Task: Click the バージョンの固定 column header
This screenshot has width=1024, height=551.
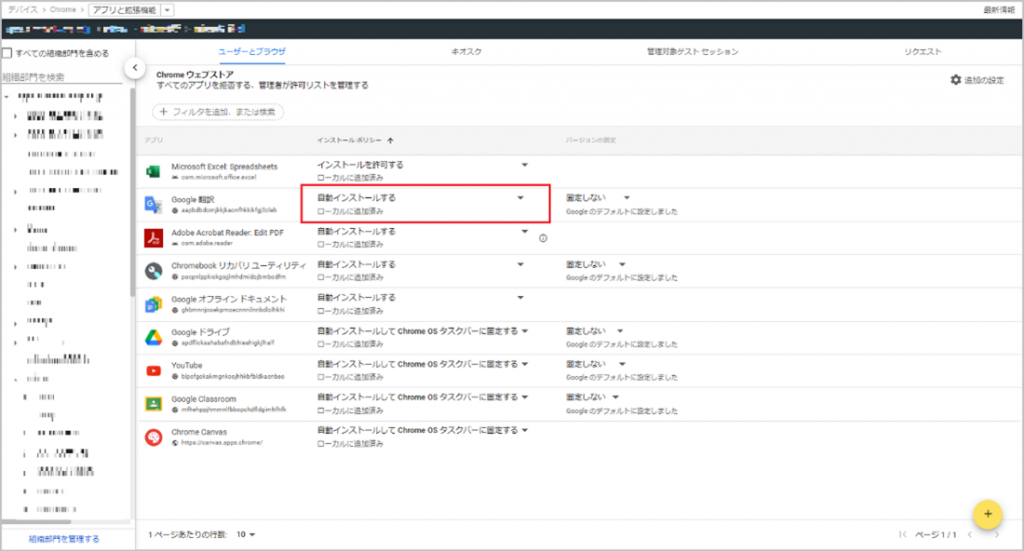Action: coord(591,140)
